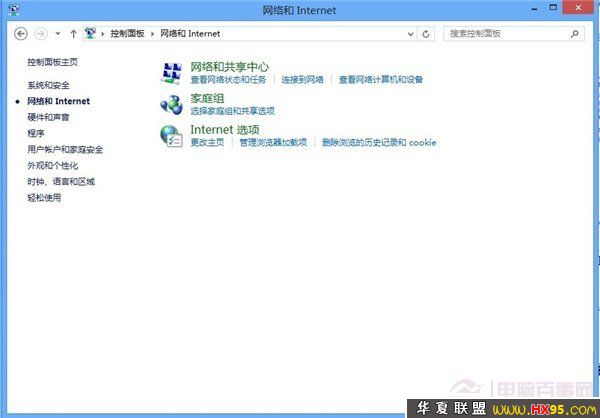This screenshot has width=600, height=418.
Task: Select 选择家庭组和共享选项 under 家庭组
Action: (x=232, y=111)
